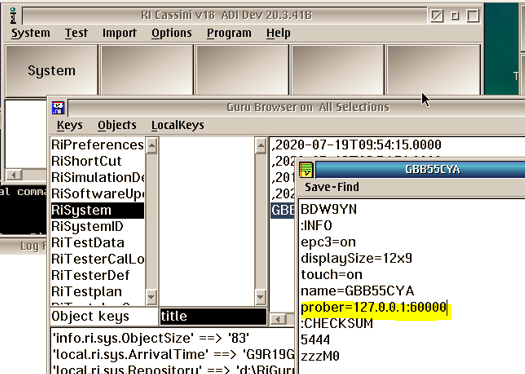Open the LocalKeys menu
The height and width of the screenshot is (374, 525).
(x=177, y=125)
